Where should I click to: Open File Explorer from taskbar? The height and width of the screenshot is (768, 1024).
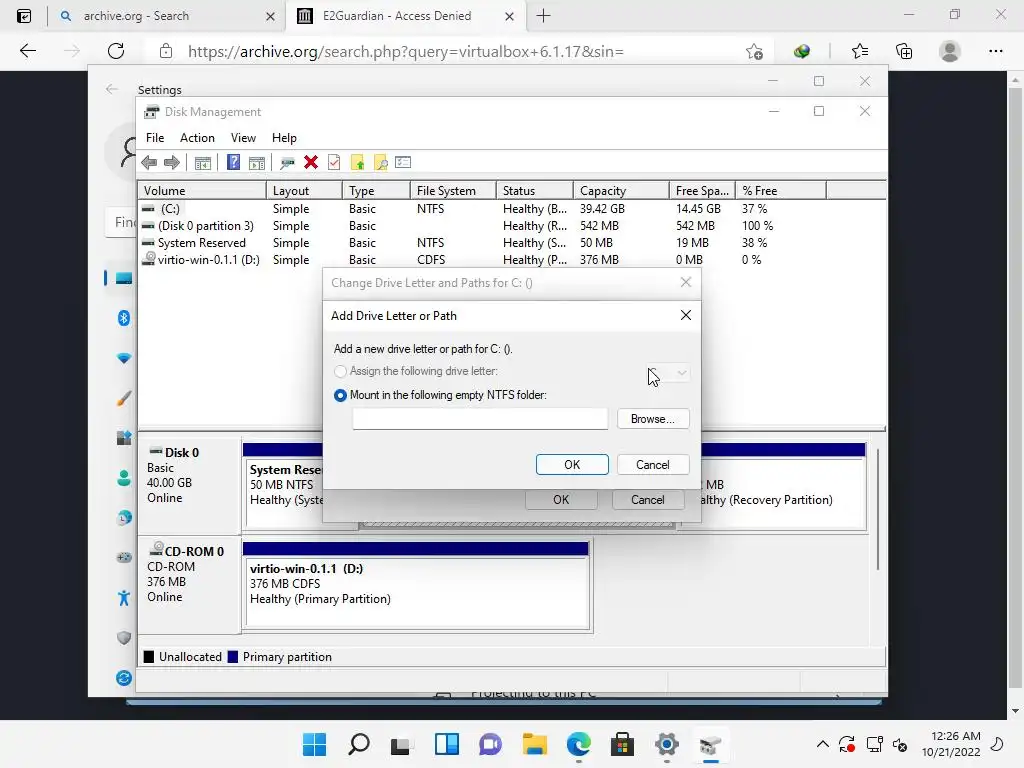pyautogui.click(x=535, y=744)
